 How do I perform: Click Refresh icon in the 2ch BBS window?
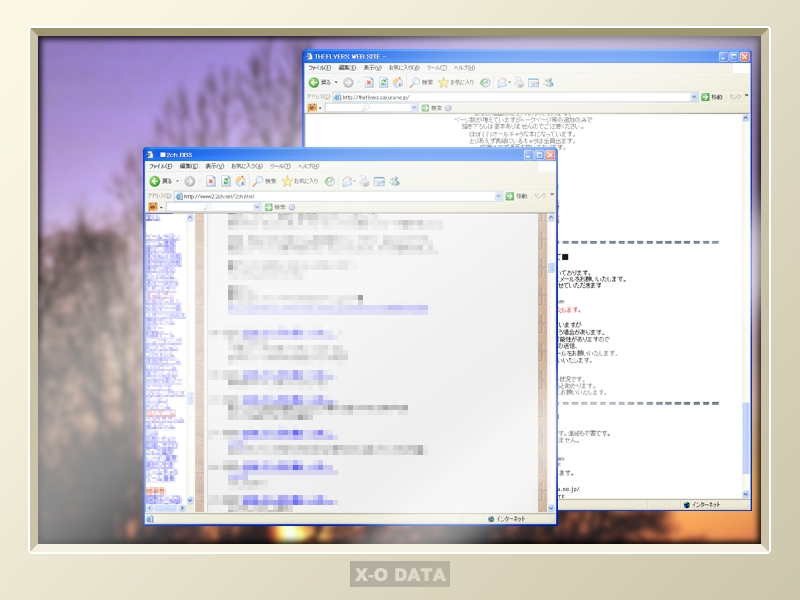coord(226,181)
